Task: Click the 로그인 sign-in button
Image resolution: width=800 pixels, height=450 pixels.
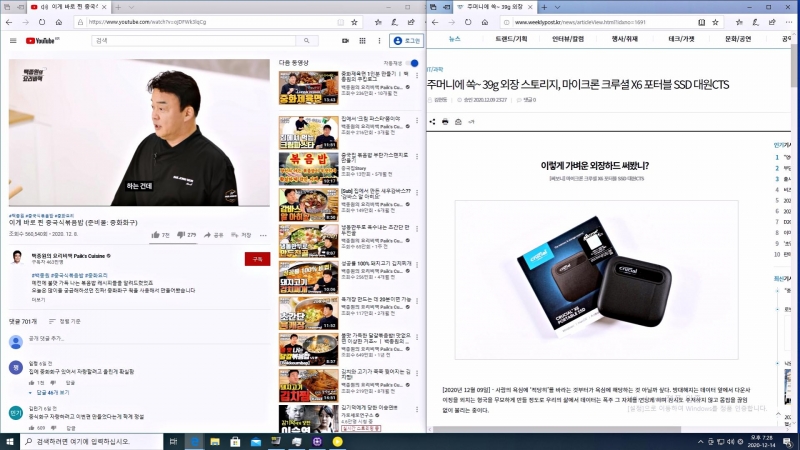Action: (x=406, y=41)
